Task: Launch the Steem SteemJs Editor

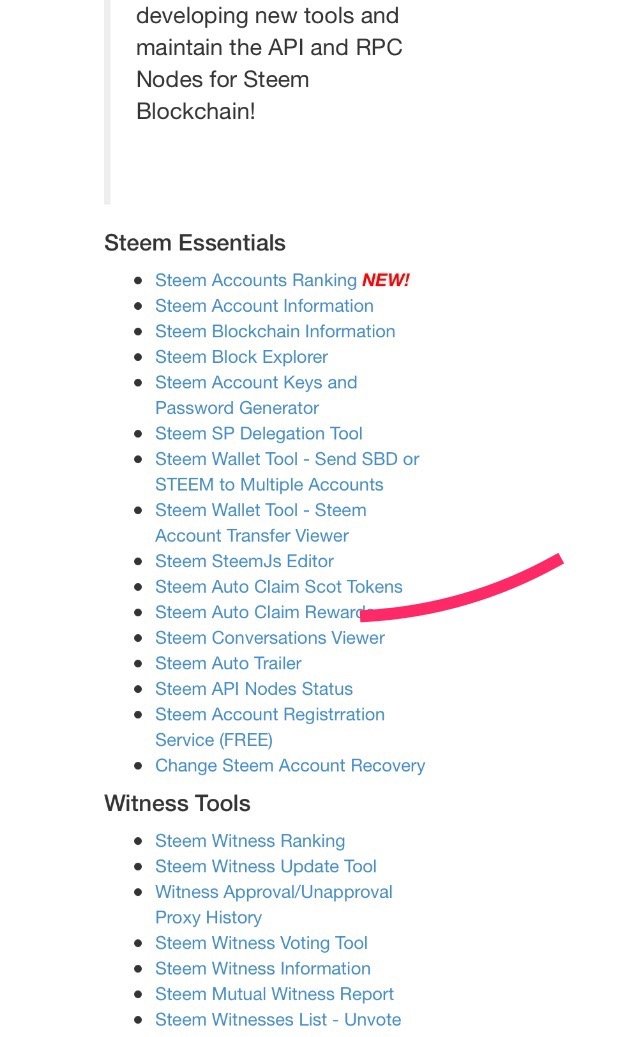Action: point(244,562)
